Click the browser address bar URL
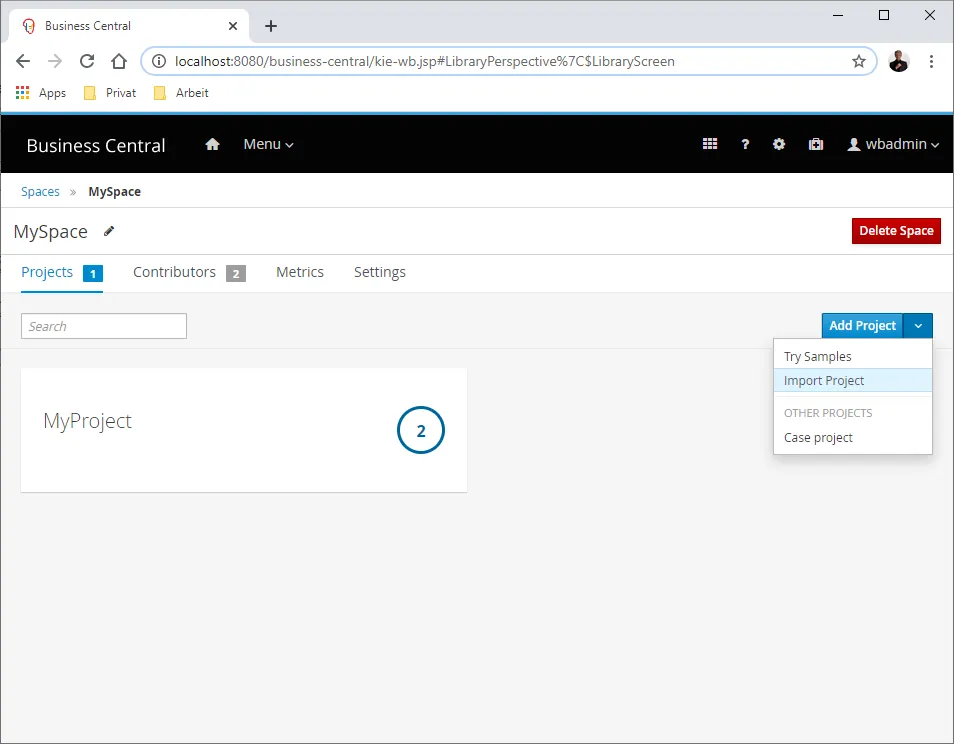The image size is (954, 744). 425,61
